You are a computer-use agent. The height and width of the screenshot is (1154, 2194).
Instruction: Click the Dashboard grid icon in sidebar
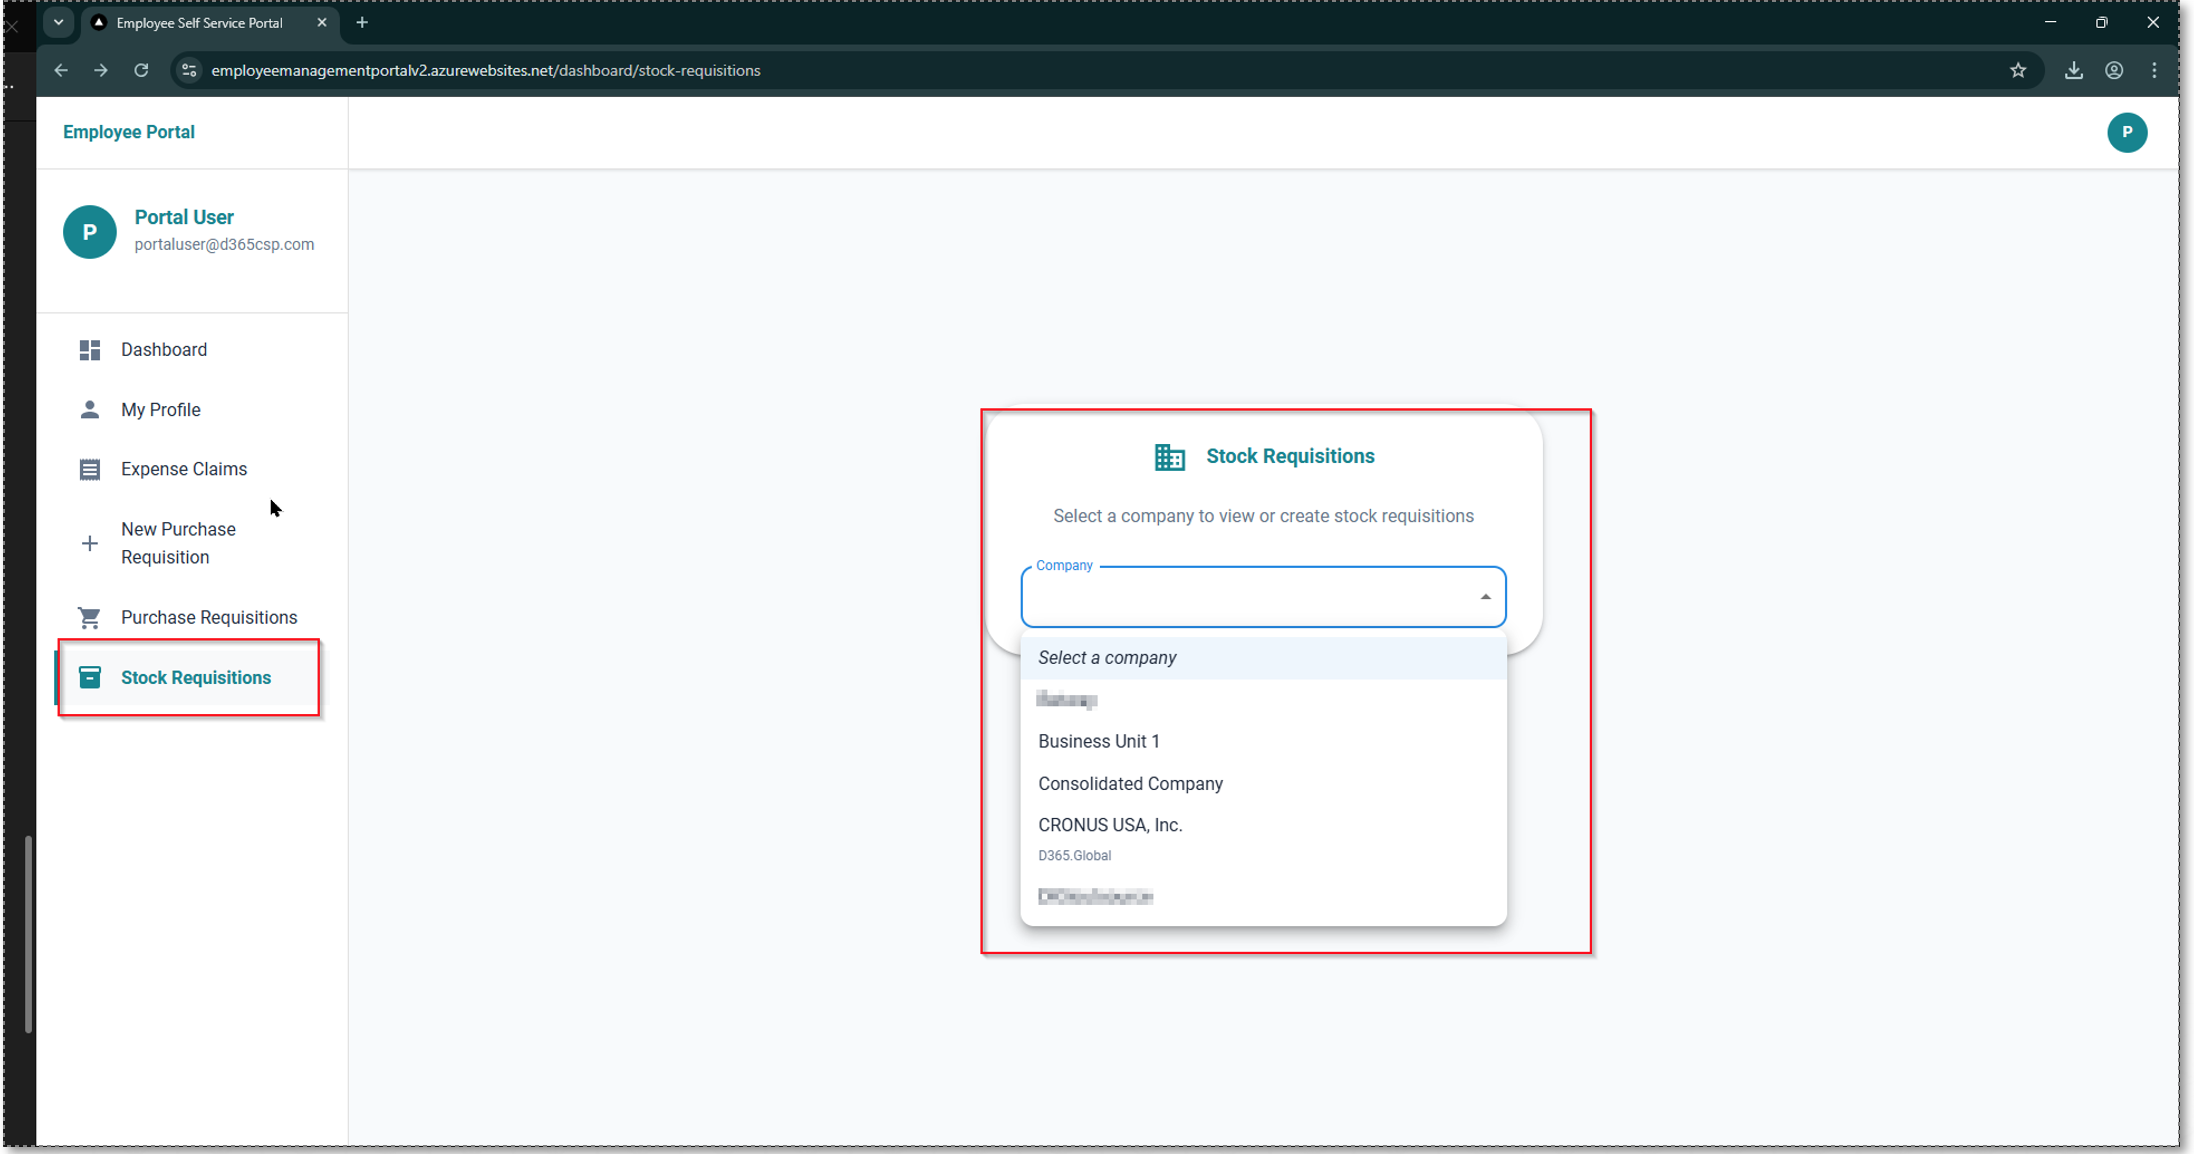(89, 350)
